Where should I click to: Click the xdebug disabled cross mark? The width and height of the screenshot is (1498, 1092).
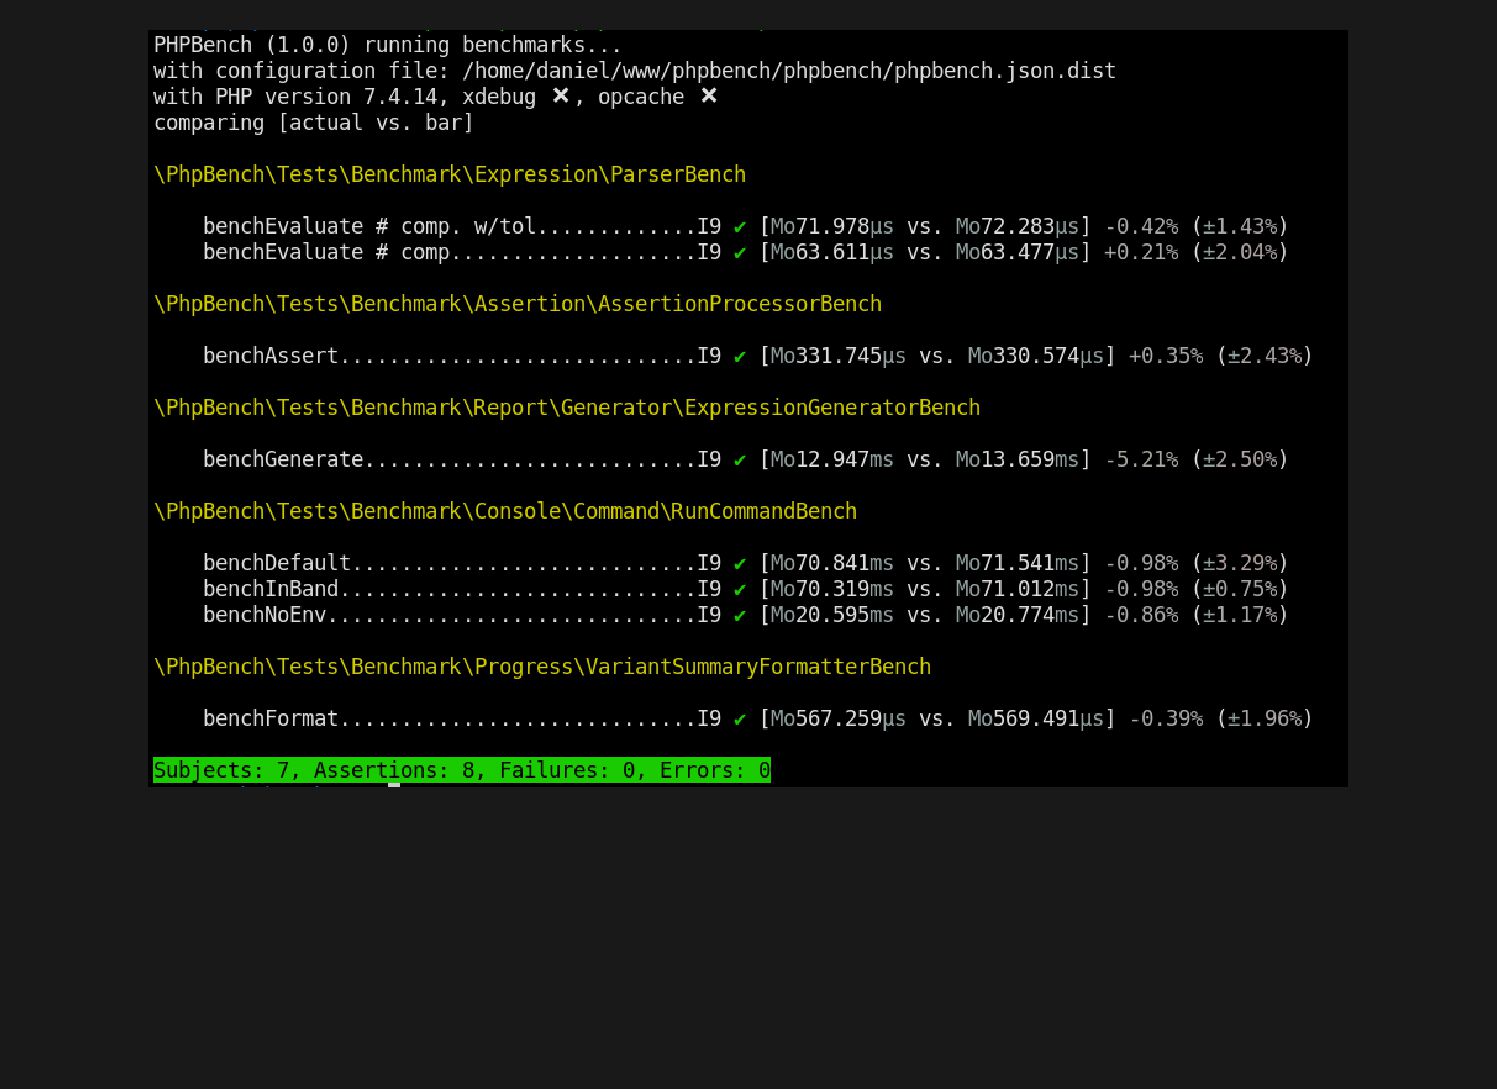(x=561, y=96)
